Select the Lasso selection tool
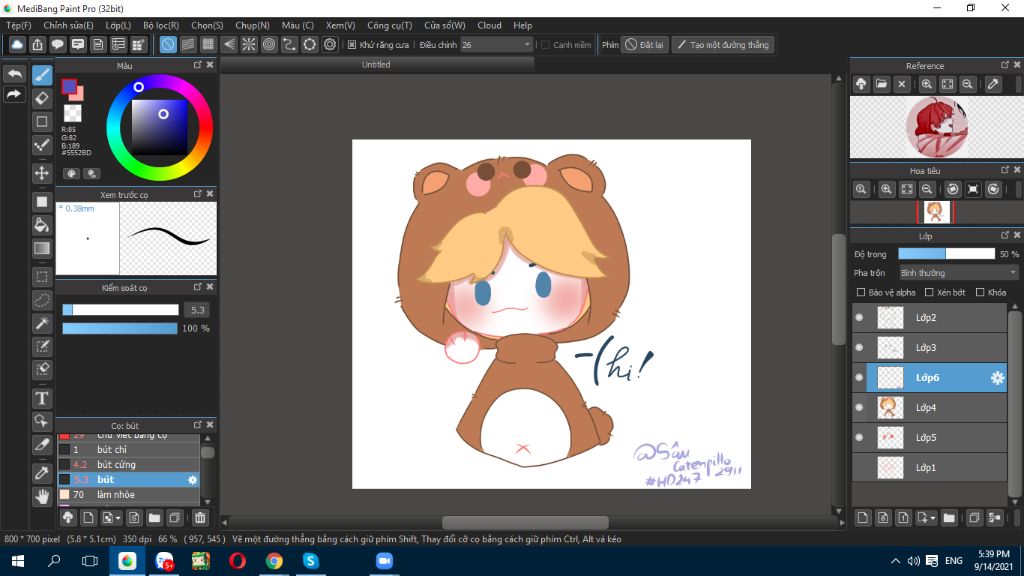The width and height of the screenshot is (1024, 576). click(x=42, y=300)
